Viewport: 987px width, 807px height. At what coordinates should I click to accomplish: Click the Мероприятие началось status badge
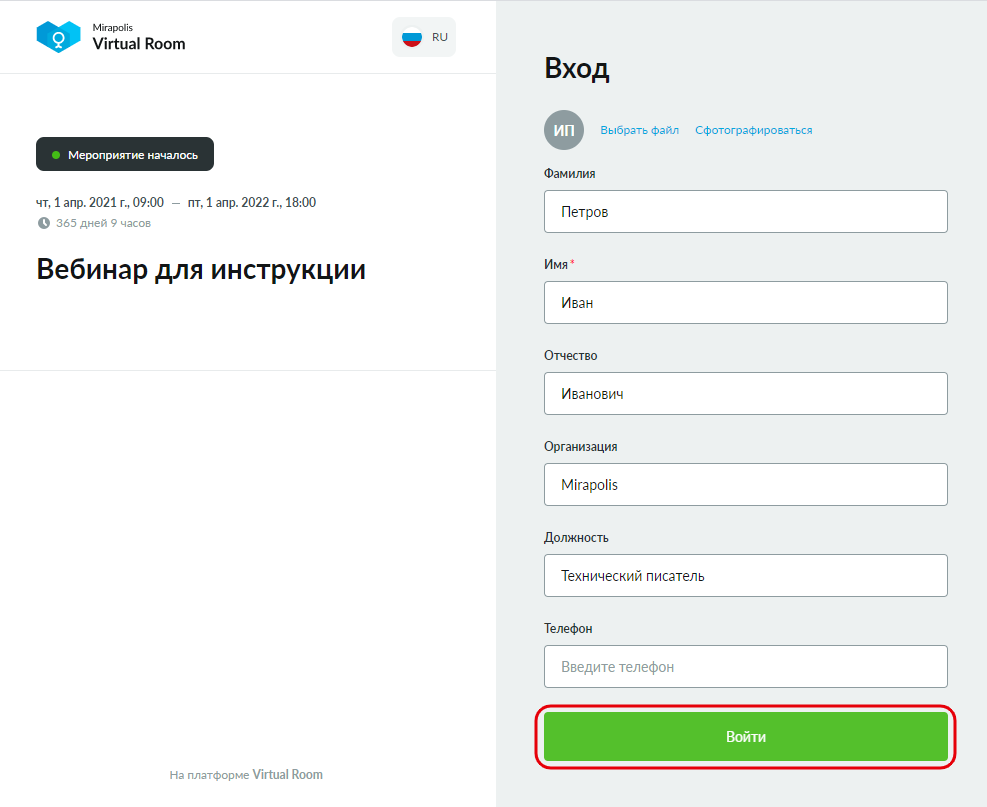pos(125,154)
